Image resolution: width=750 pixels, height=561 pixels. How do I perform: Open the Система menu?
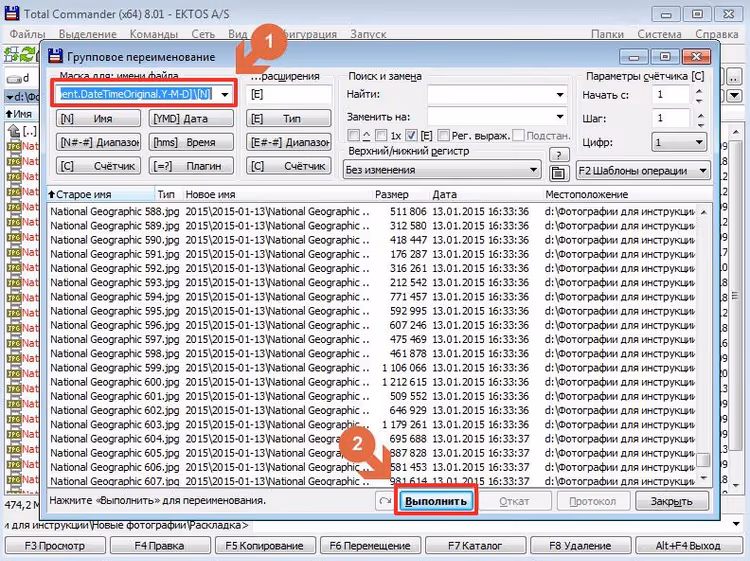(x=659, y=34)
